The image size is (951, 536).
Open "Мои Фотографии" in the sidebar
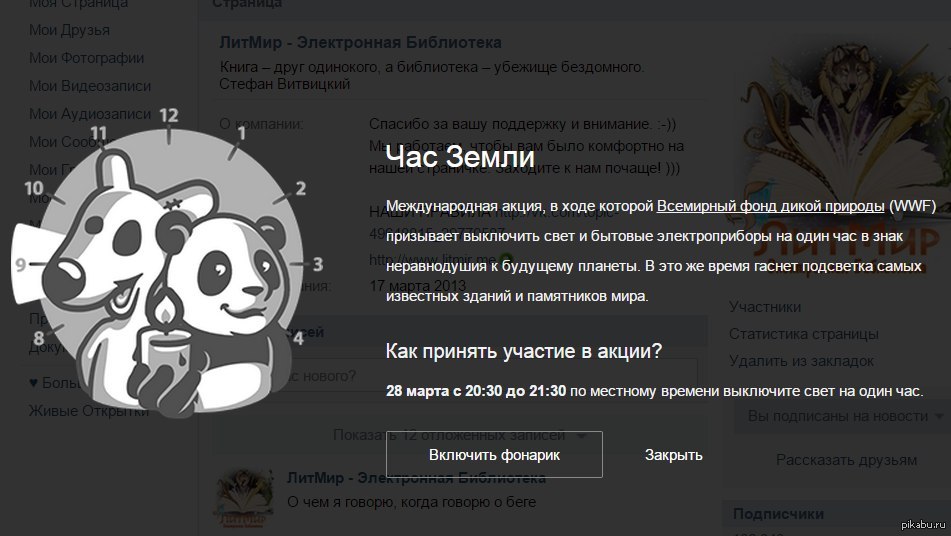tap(86, 58)
